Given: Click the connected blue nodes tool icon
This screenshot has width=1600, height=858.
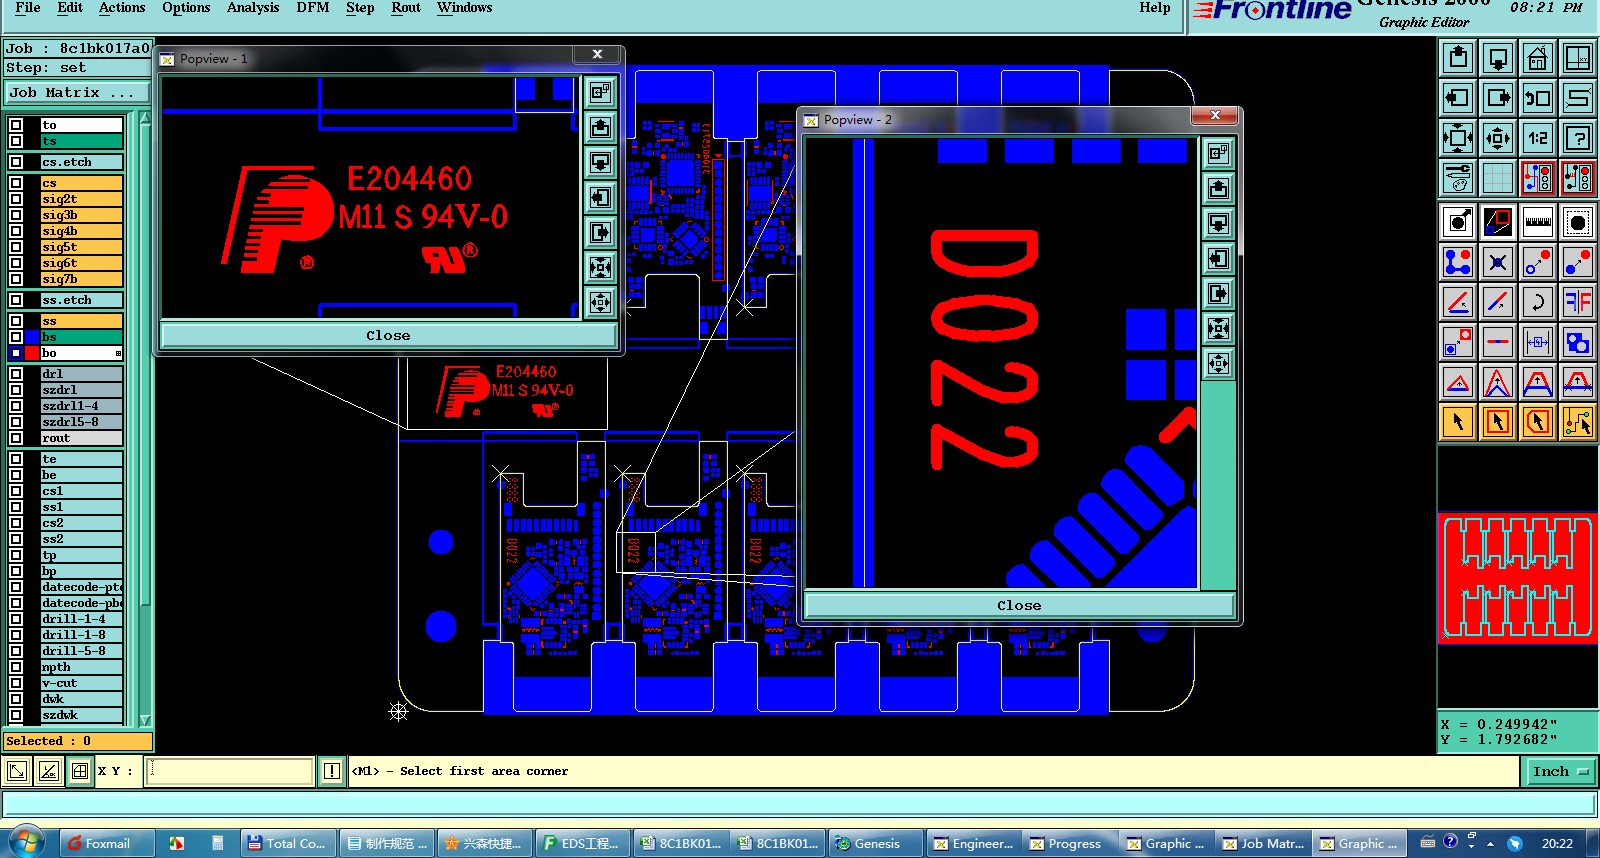Looking at the screenshot, I should point(1458,262).
